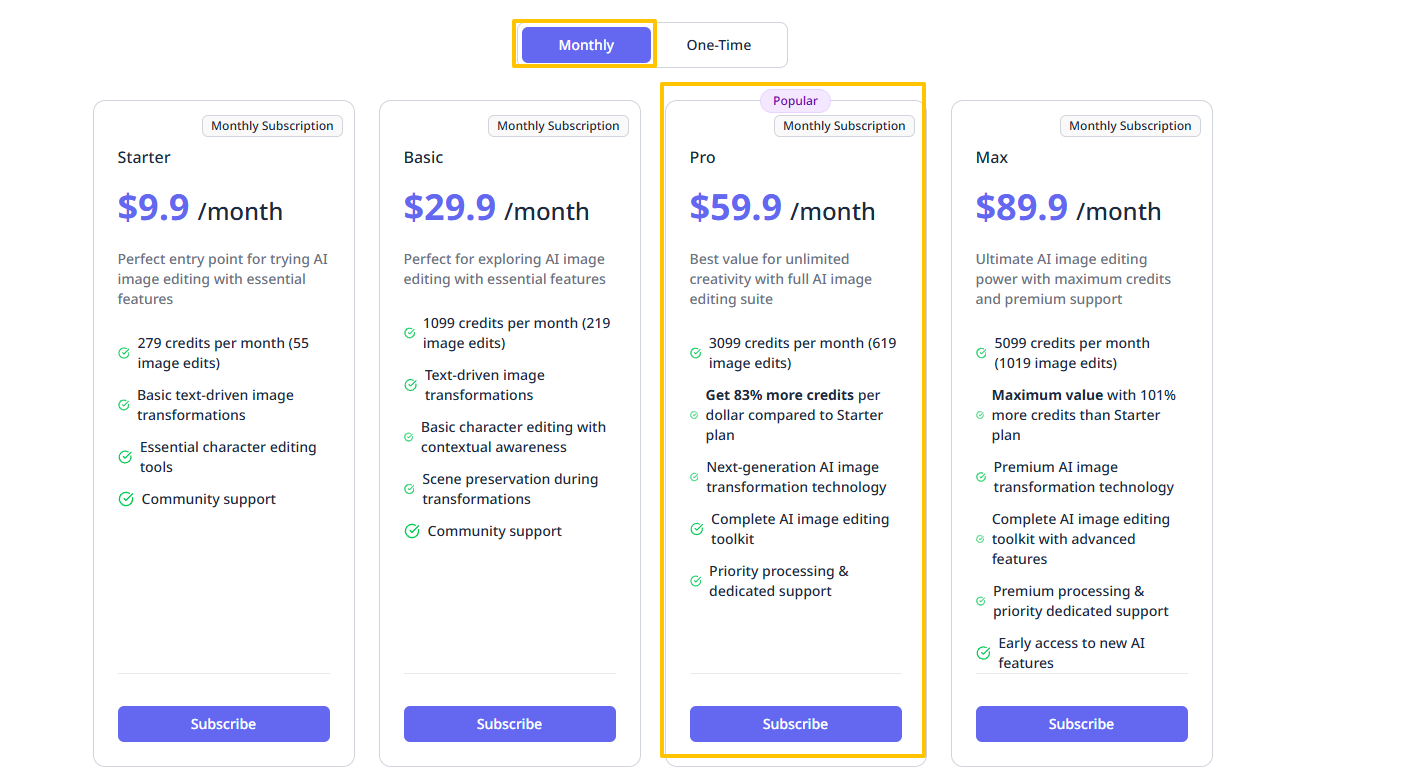
Task: Switch to the One-Time billing tab
Action: (x=719, y=45)
